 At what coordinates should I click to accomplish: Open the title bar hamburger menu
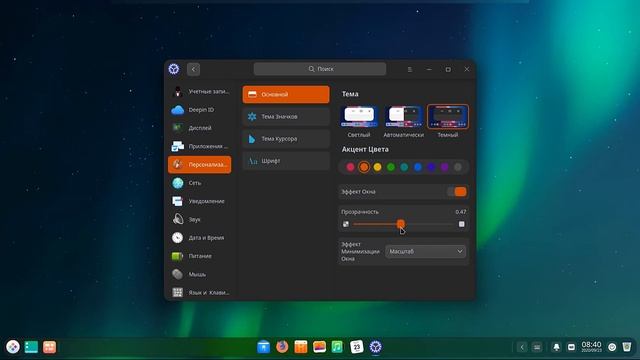click(x=410, y=69)
